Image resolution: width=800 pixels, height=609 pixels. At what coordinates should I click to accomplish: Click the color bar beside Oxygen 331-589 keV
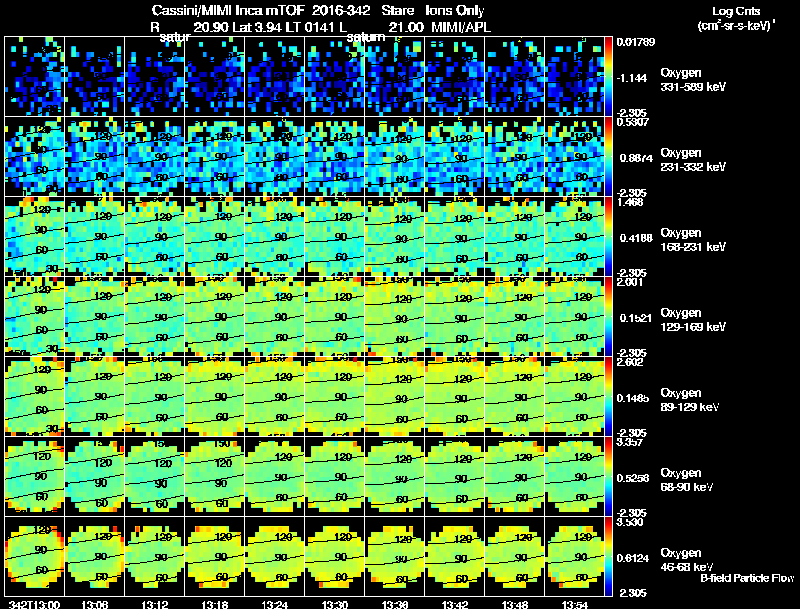[608, 77]
